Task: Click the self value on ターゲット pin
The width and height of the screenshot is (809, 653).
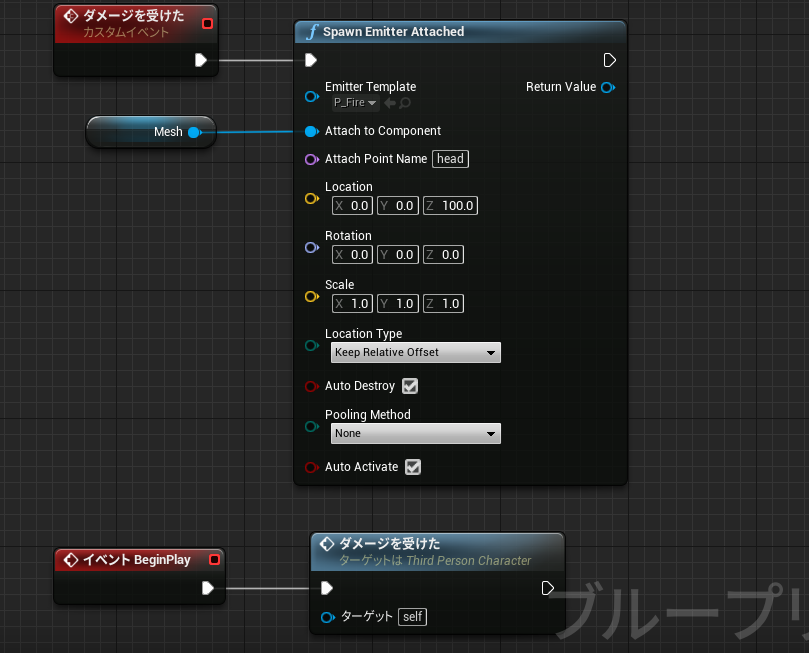Action: pos(412,617)
